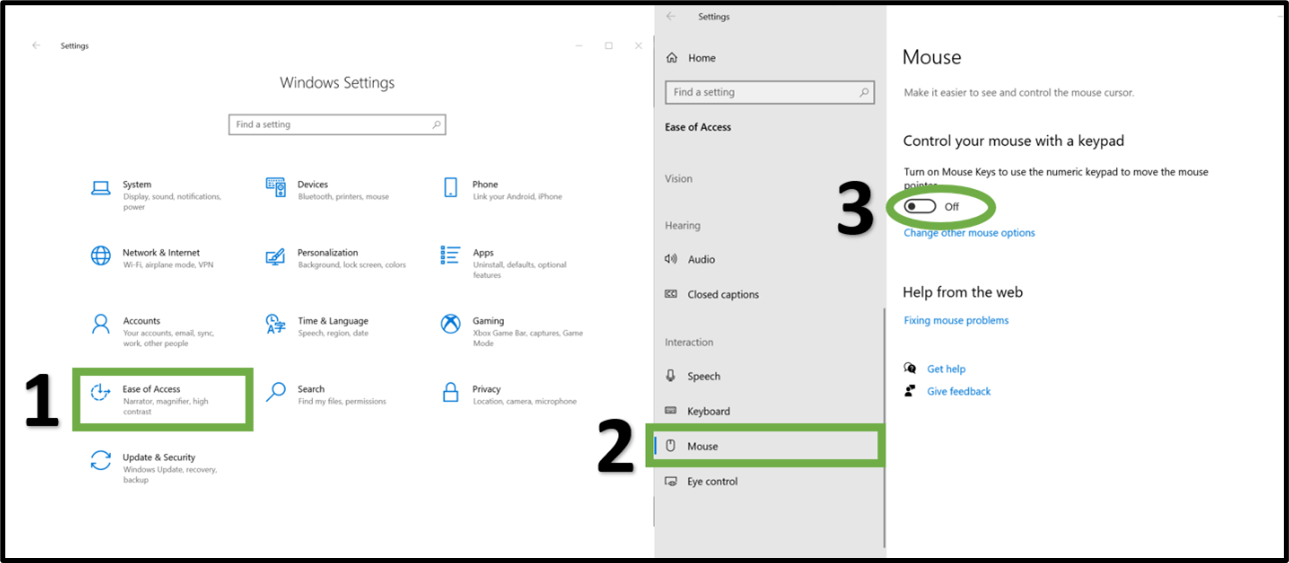
Task: Click Find a setting field in Windows Settings
Action: [x=337, y=125]
